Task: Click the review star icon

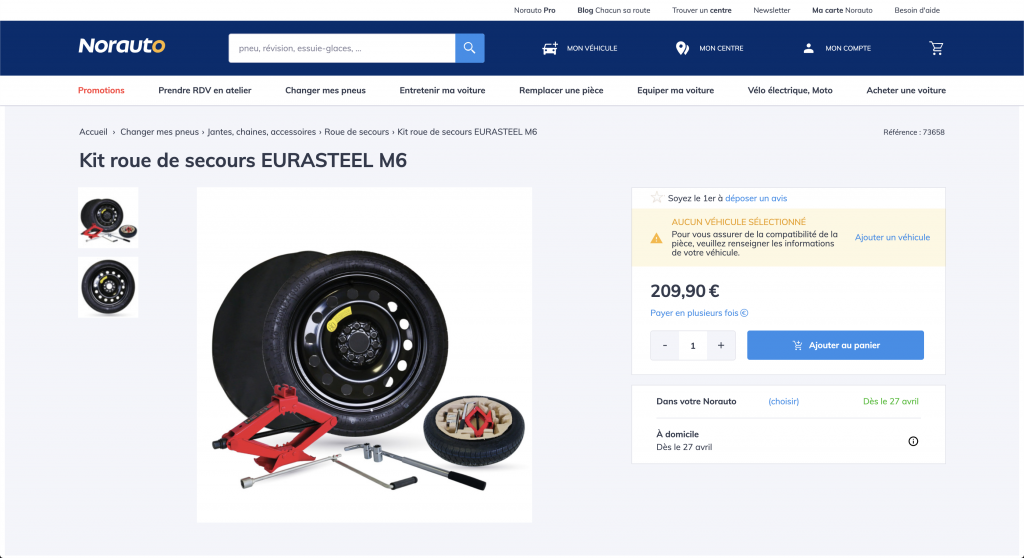Action: coord(657,197)
